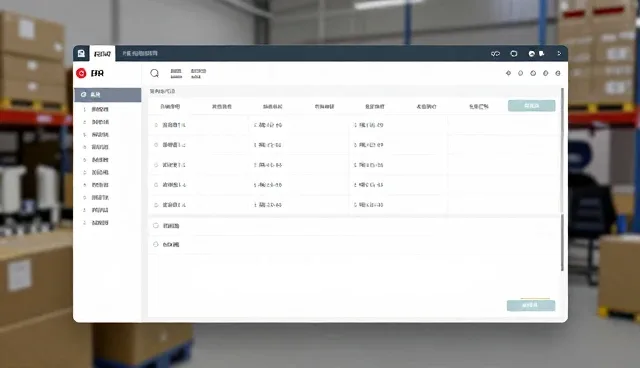Open the fifth sidebar item under the header

pos(100,160)
